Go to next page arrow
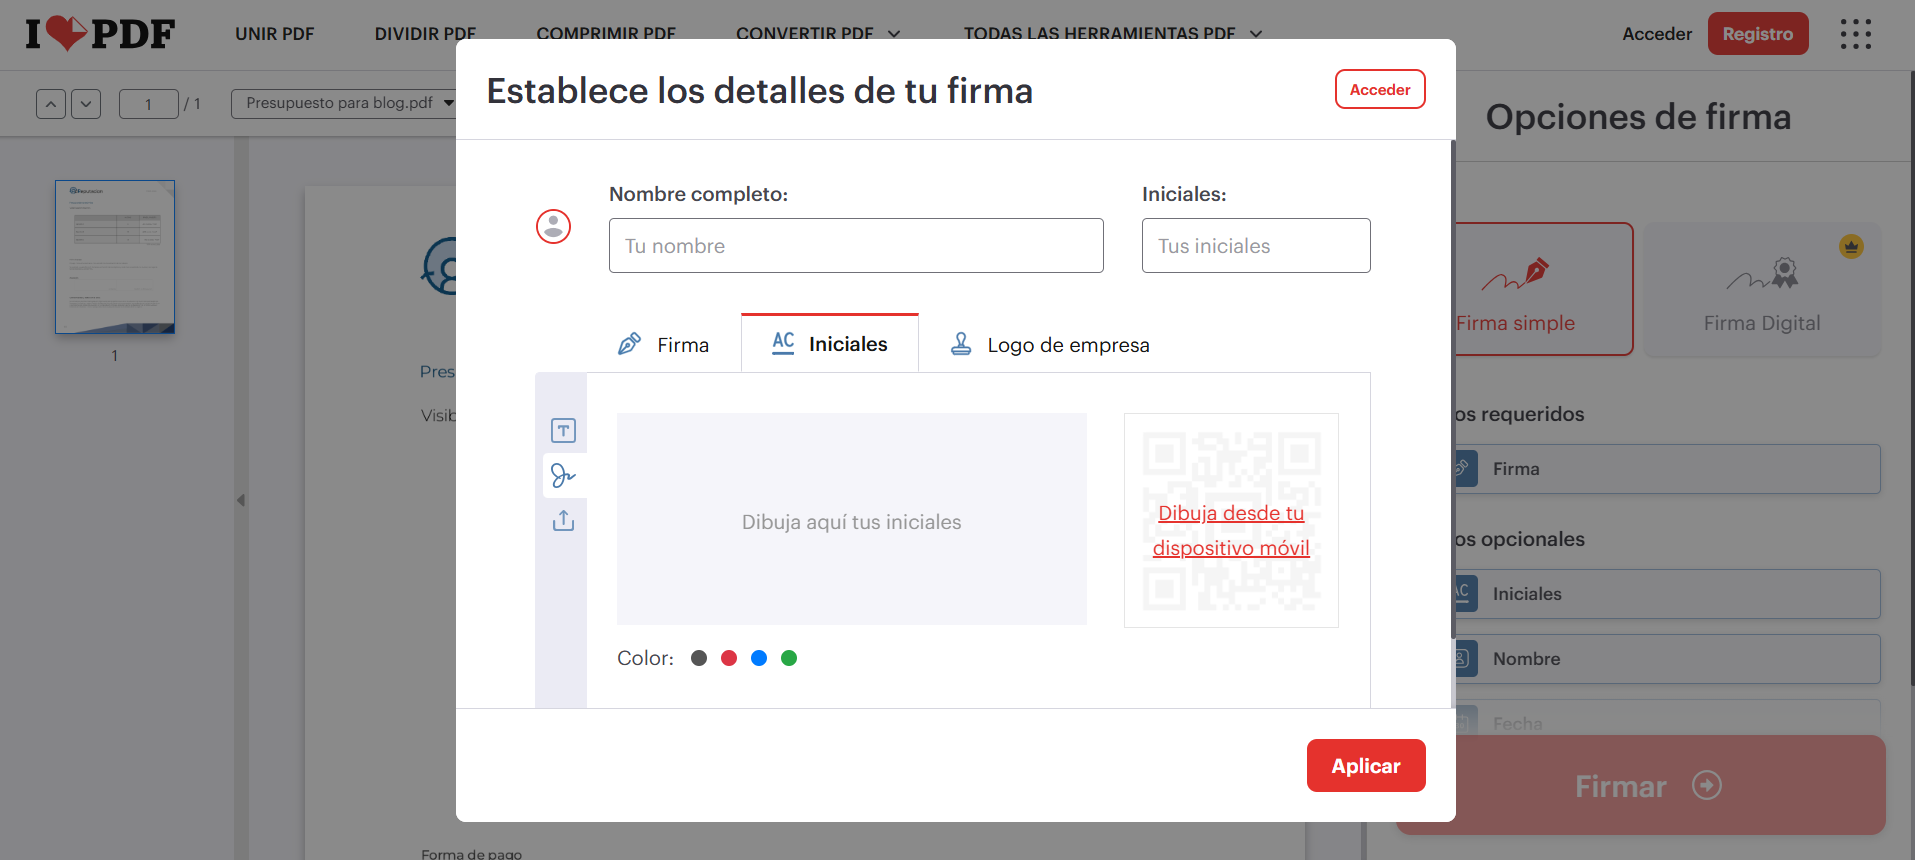Screen dimensions: 1915x860 (86, 104)
